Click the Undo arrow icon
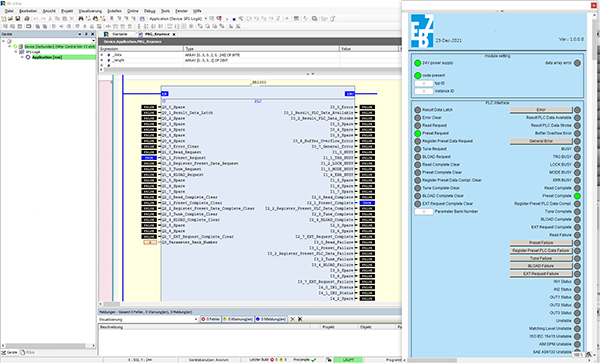This screenshot has width=600, height=363. click(x=36, y=18)
